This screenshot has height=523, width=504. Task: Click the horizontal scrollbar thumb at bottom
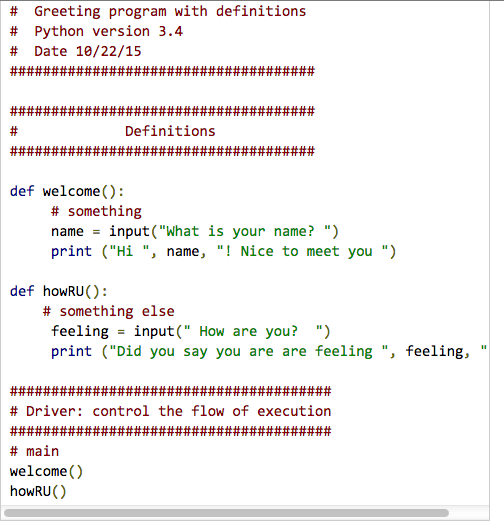click(226, 513)
